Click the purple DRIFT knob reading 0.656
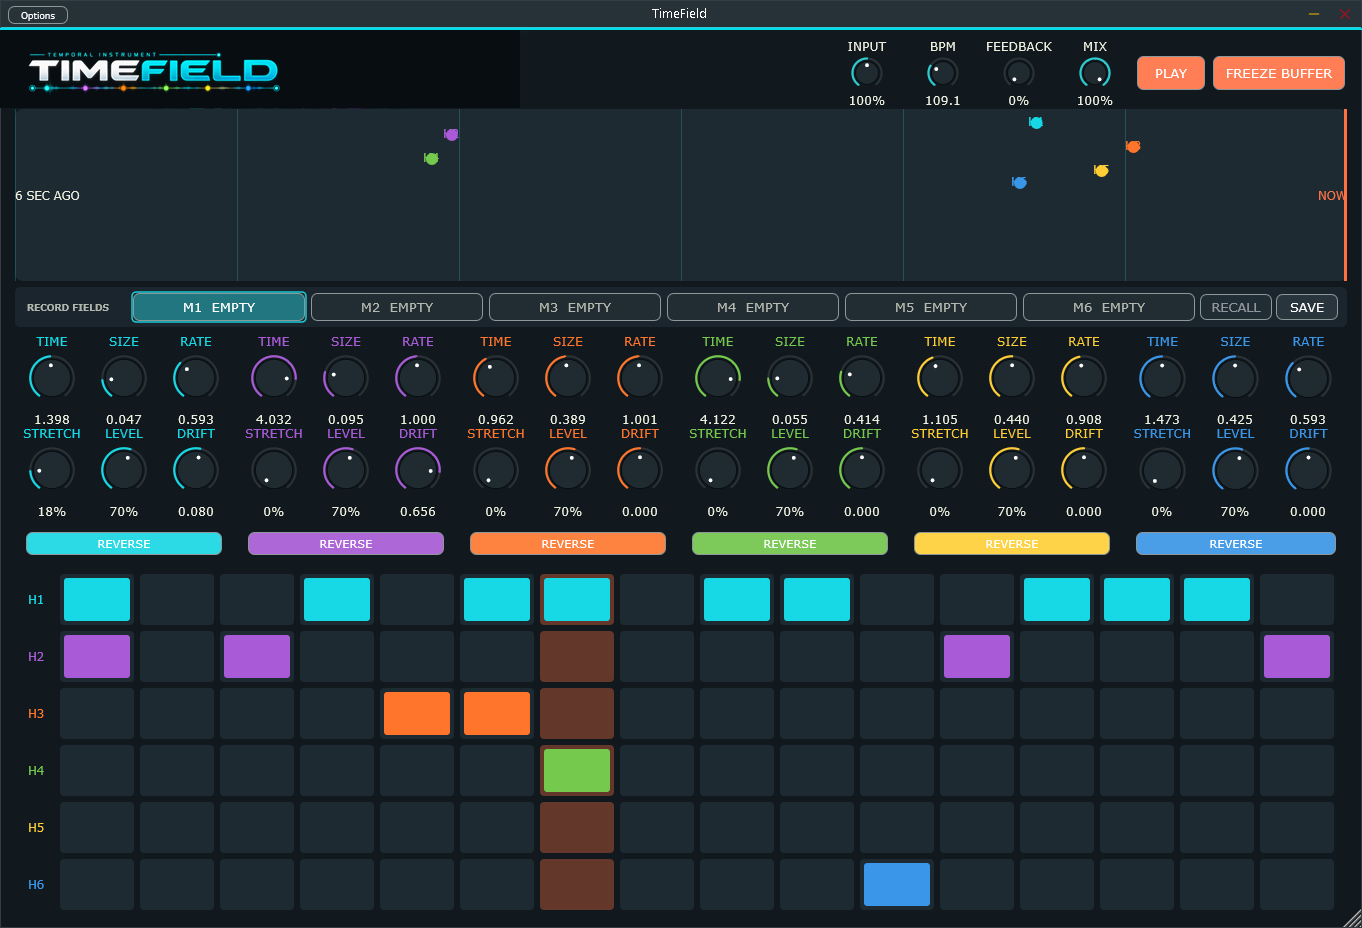Viewport: 1362px width, 928px height. click(418, 470)
